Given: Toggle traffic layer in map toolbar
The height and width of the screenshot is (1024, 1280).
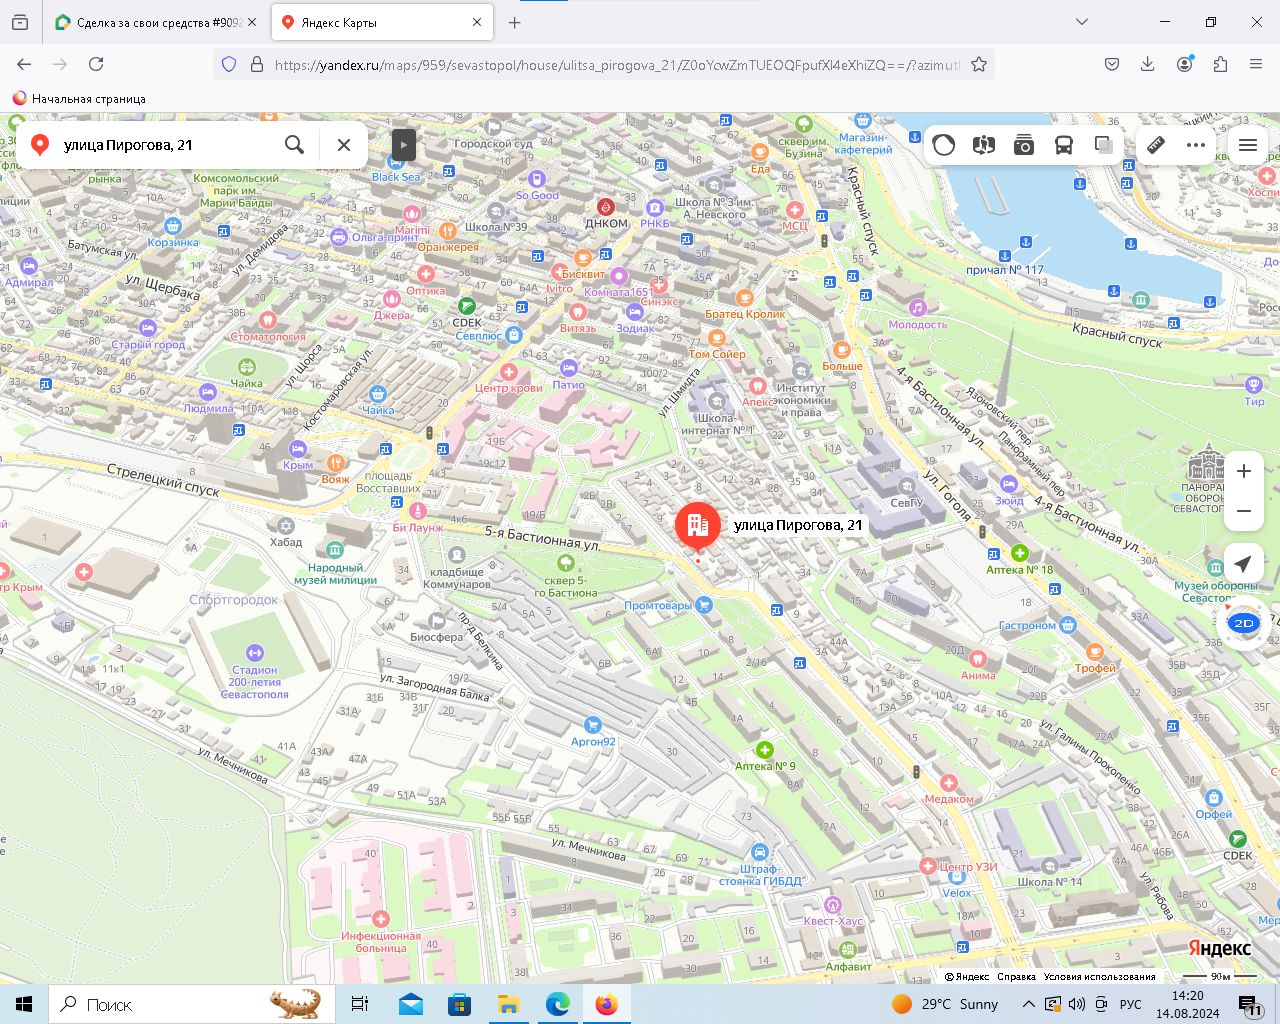Looking at the screenshot, I should point(943,145).
